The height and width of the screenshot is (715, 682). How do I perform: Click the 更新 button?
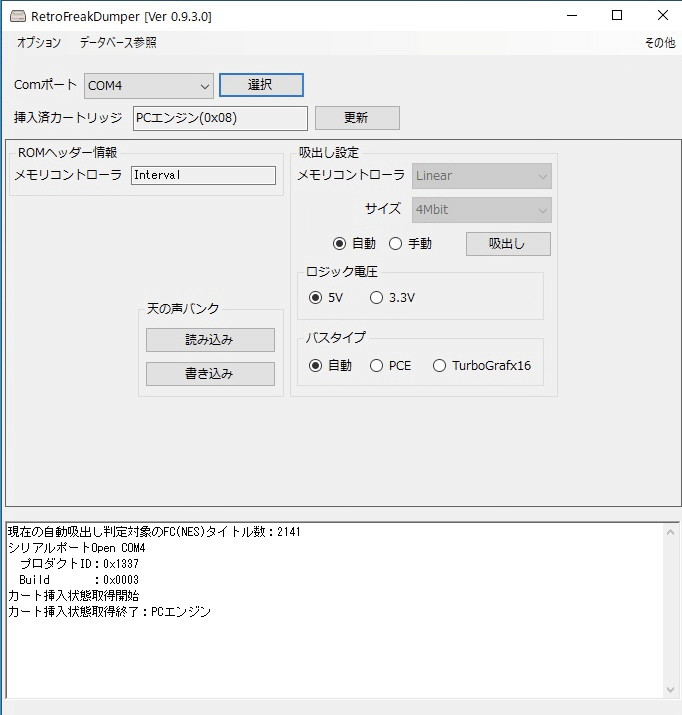click(x=357, y=118)
